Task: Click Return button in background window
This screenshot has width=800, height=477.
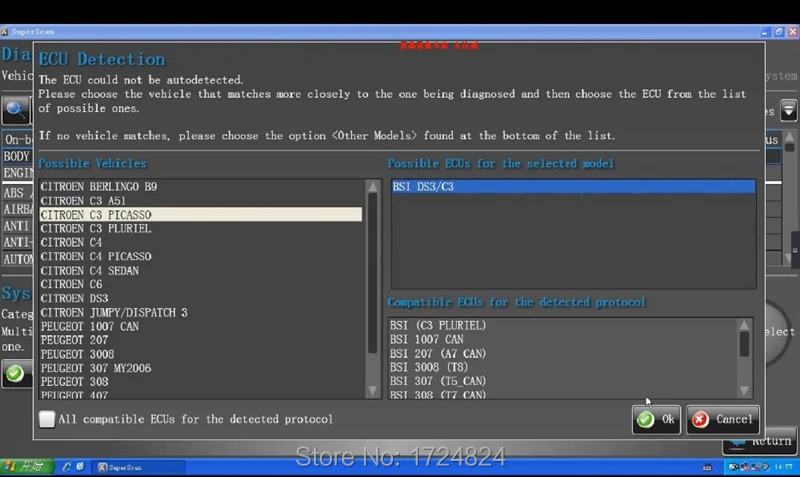Action: point(761,441)
